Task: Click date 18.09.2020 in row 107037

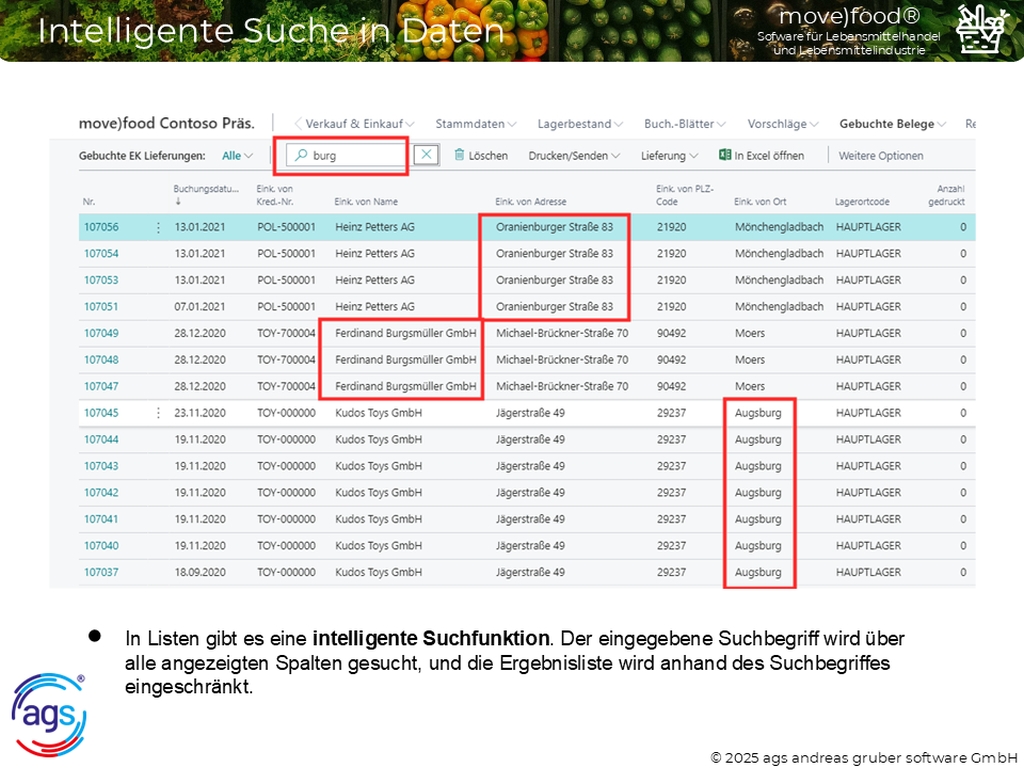Action: pyautogui.click(x=200, y=572)
